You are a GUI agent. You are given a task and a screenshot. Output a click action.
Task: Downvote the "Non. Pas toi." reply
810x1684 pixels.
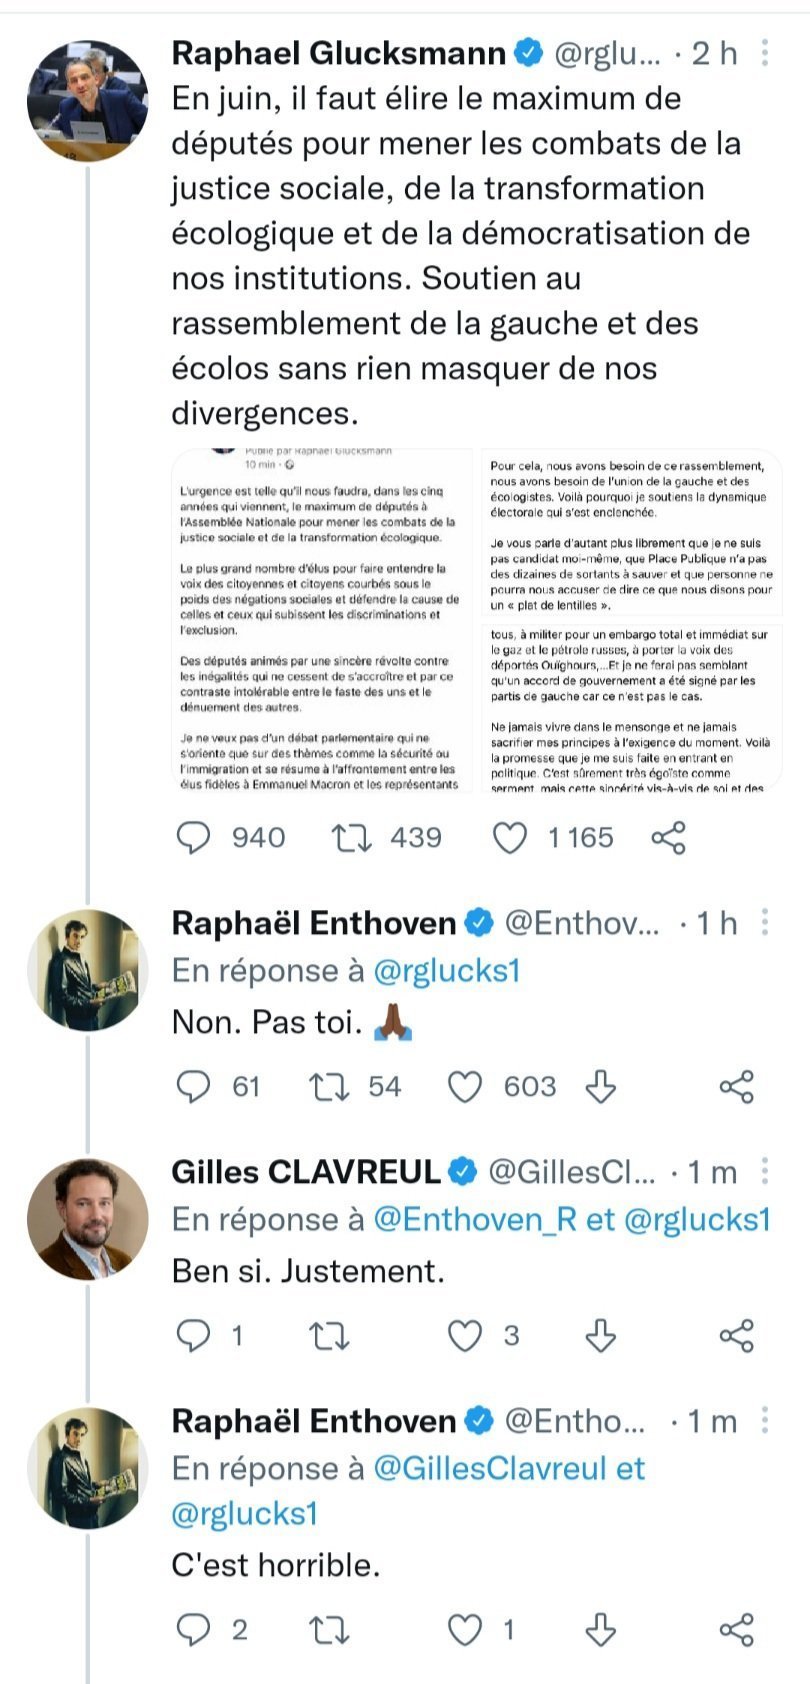pyautogui.click(x=600, y=1087)
